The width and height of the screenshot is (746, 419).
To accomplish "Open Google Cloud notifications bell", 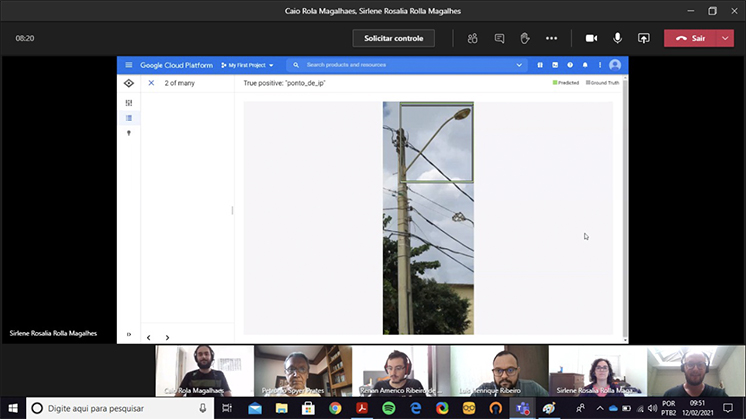I will point(584,65).
